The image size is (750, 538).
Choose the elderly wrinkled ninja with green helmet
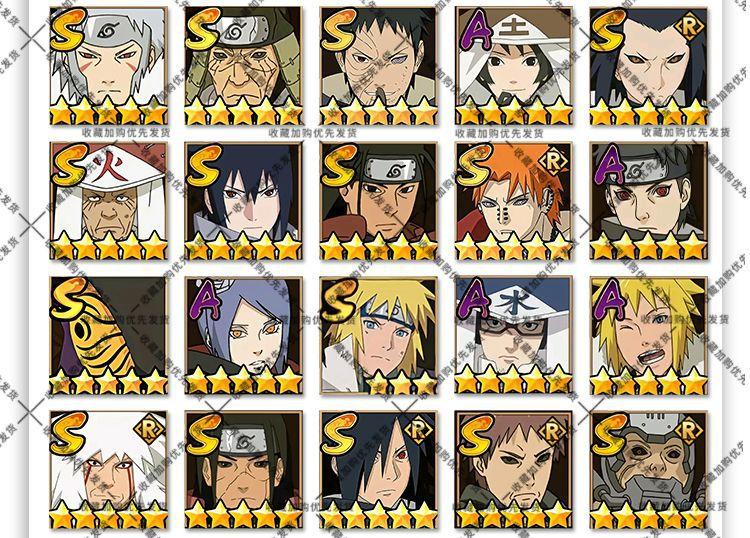(x=243, y=66)
